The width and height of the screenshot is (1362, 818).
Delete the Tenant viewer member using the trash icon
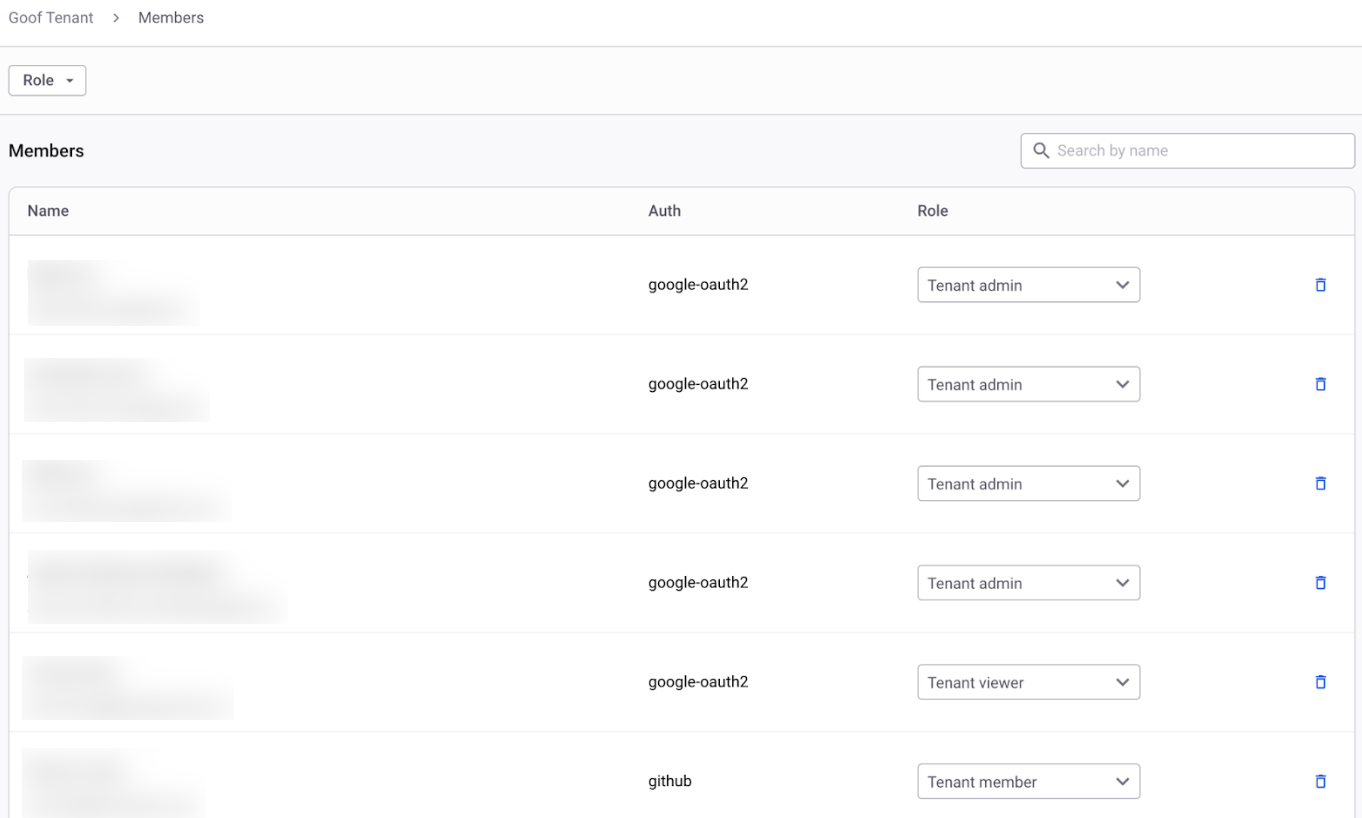click(x=1320, y=681)
